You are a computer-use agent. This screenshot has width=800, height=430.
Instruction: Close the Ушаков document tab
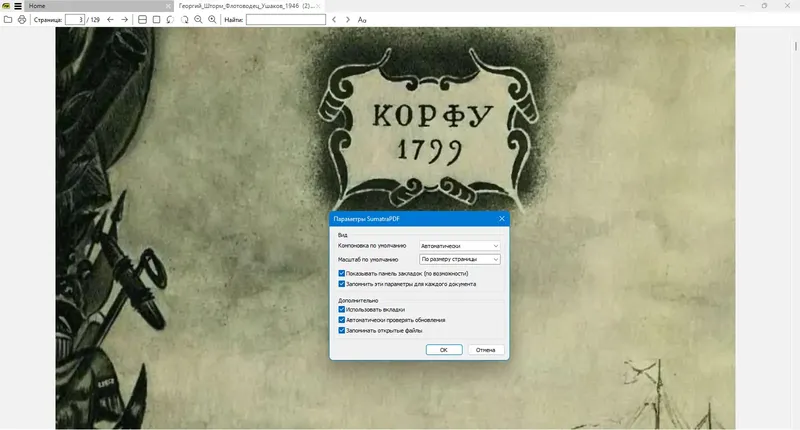click(x=318, y=6)
